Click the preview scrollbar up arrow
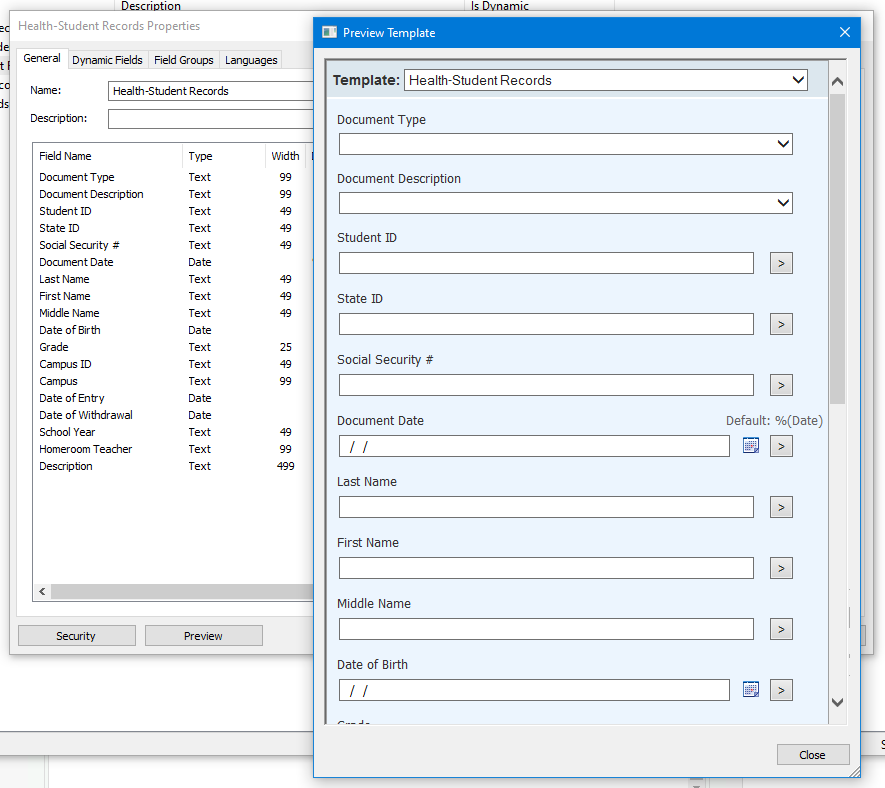The image size is (885, 788). pos(838,82)
